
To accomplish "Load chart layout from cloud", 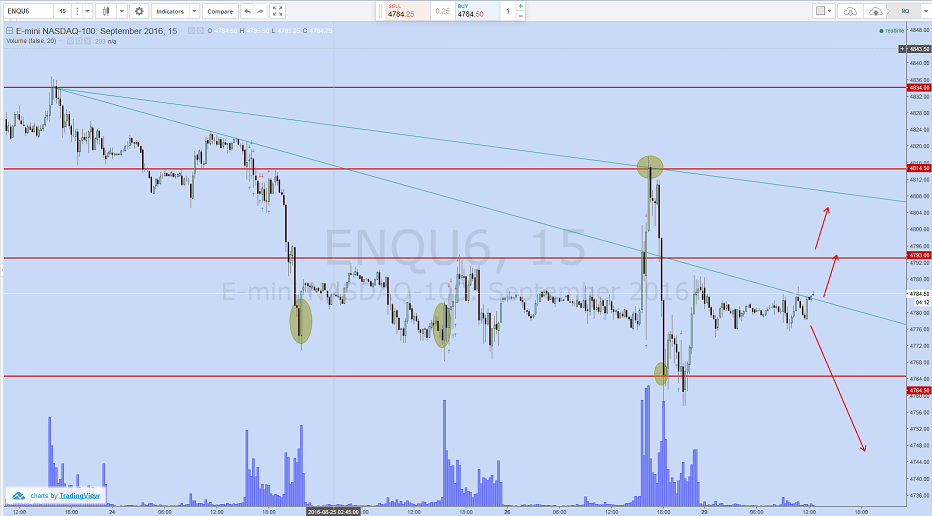I will pyautogui.click(x=850, y=11).
